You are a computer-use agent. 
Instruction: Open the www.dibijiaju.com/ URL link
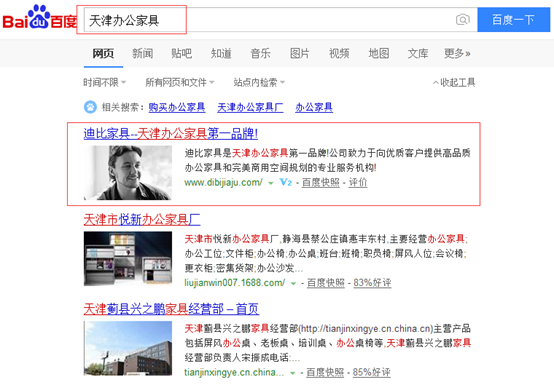(x=223, y=182)
